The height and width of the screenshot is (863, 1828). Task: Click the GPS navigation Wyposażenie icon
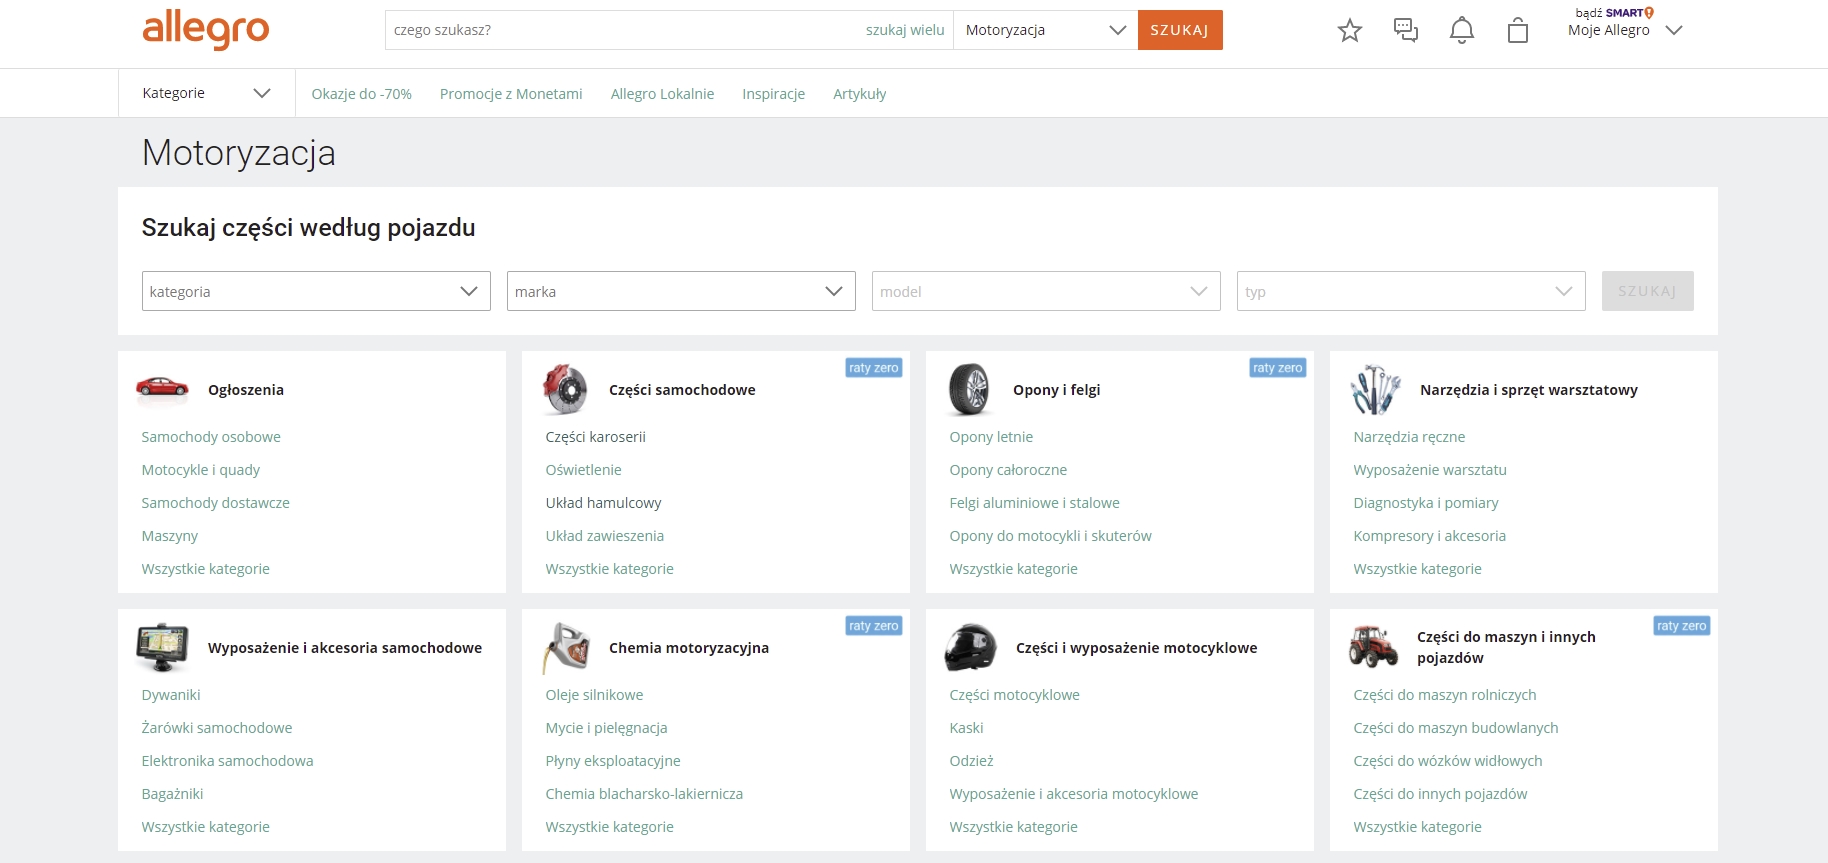(x=162, y=647)
